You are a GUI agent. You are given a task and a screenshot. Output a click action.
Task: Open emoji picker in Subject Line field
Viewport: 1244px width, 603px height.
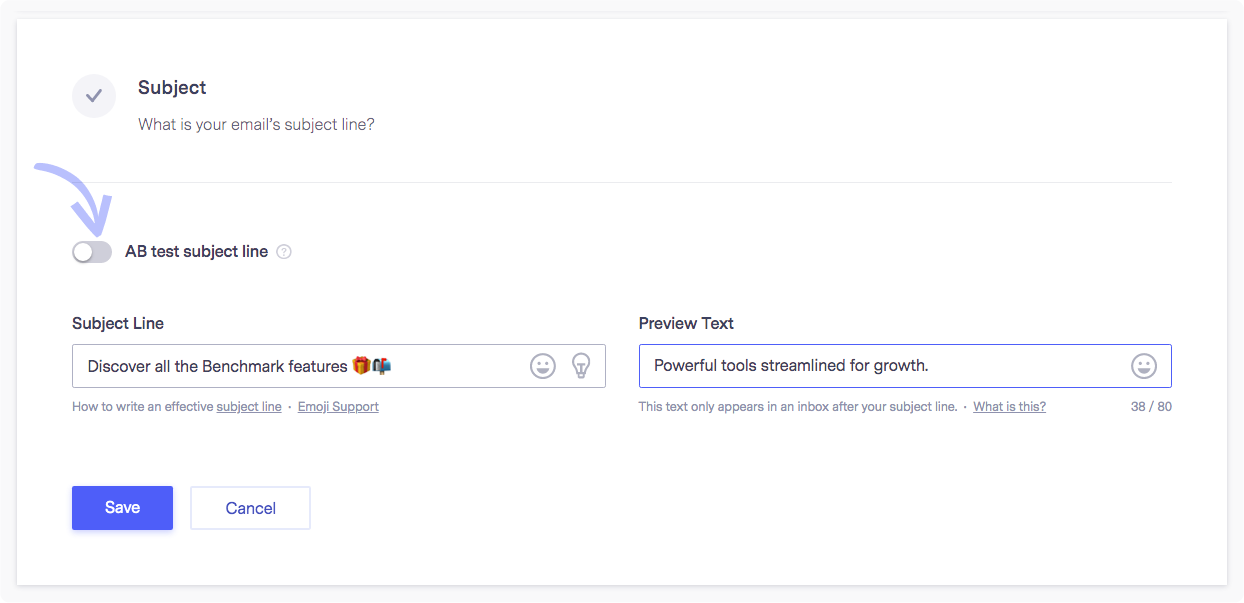(x=543, y=366)
